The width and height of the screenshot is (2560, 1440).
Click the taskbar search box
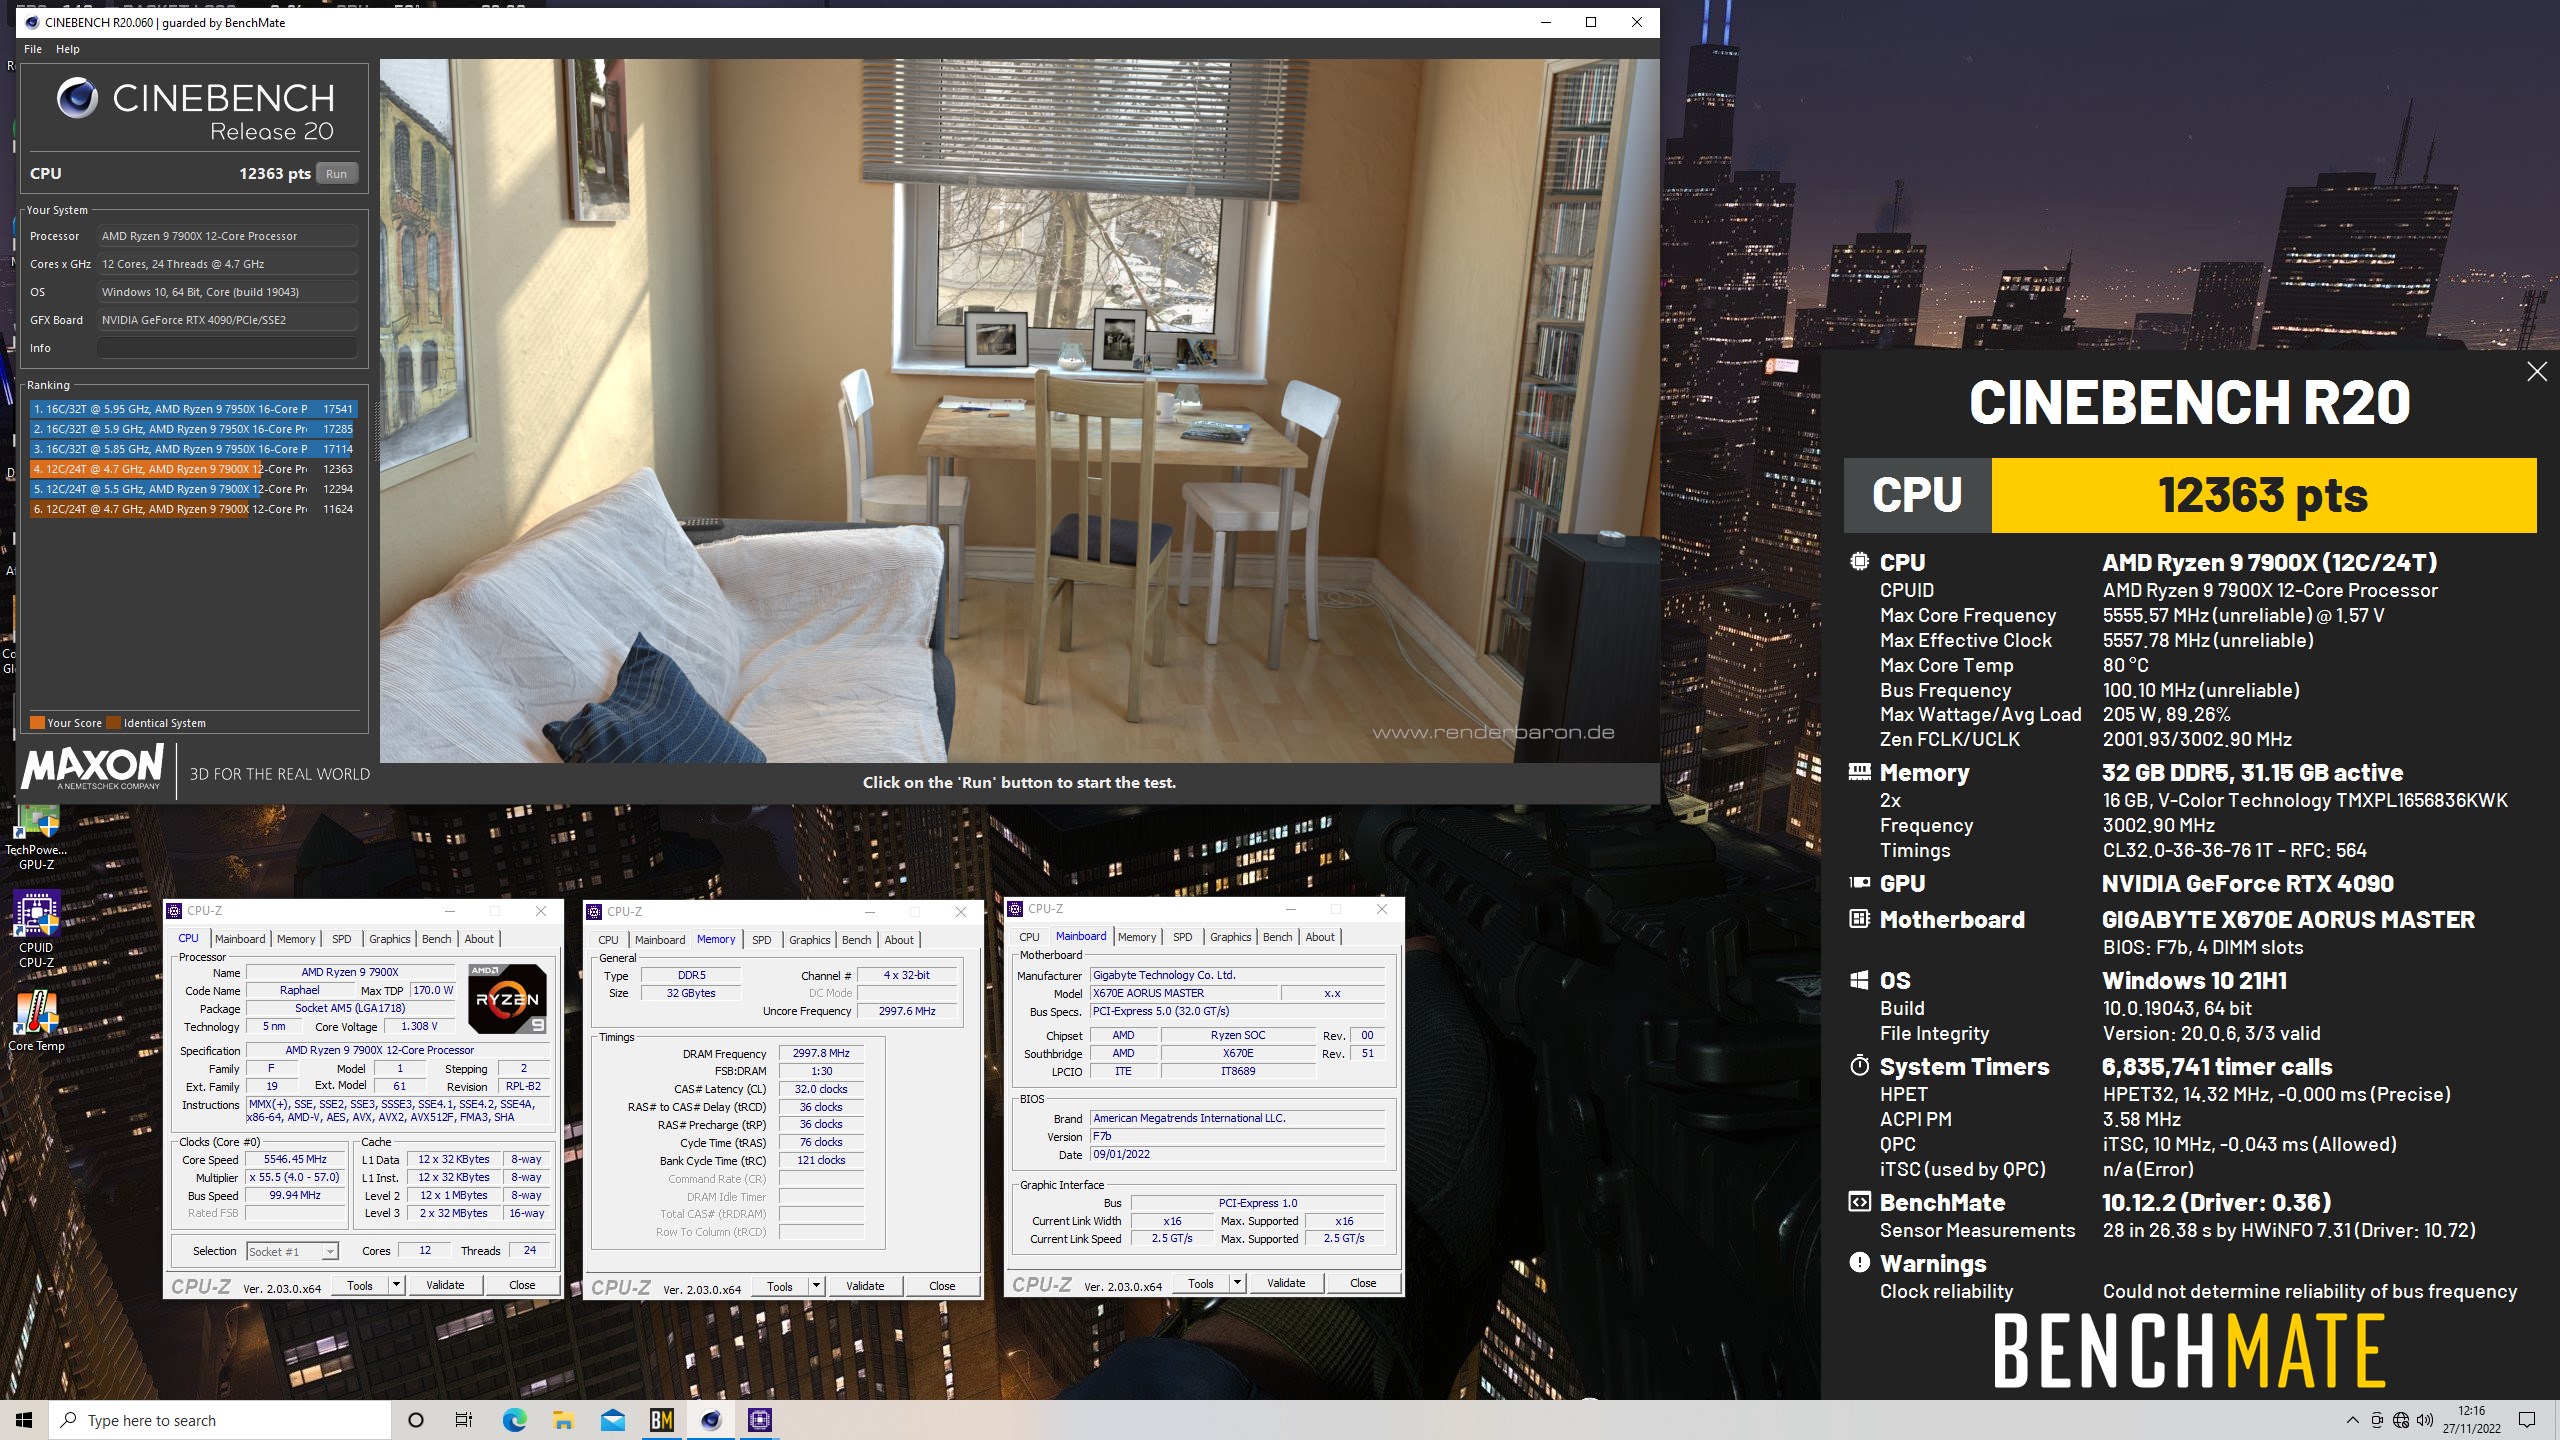coord(220,1420)
